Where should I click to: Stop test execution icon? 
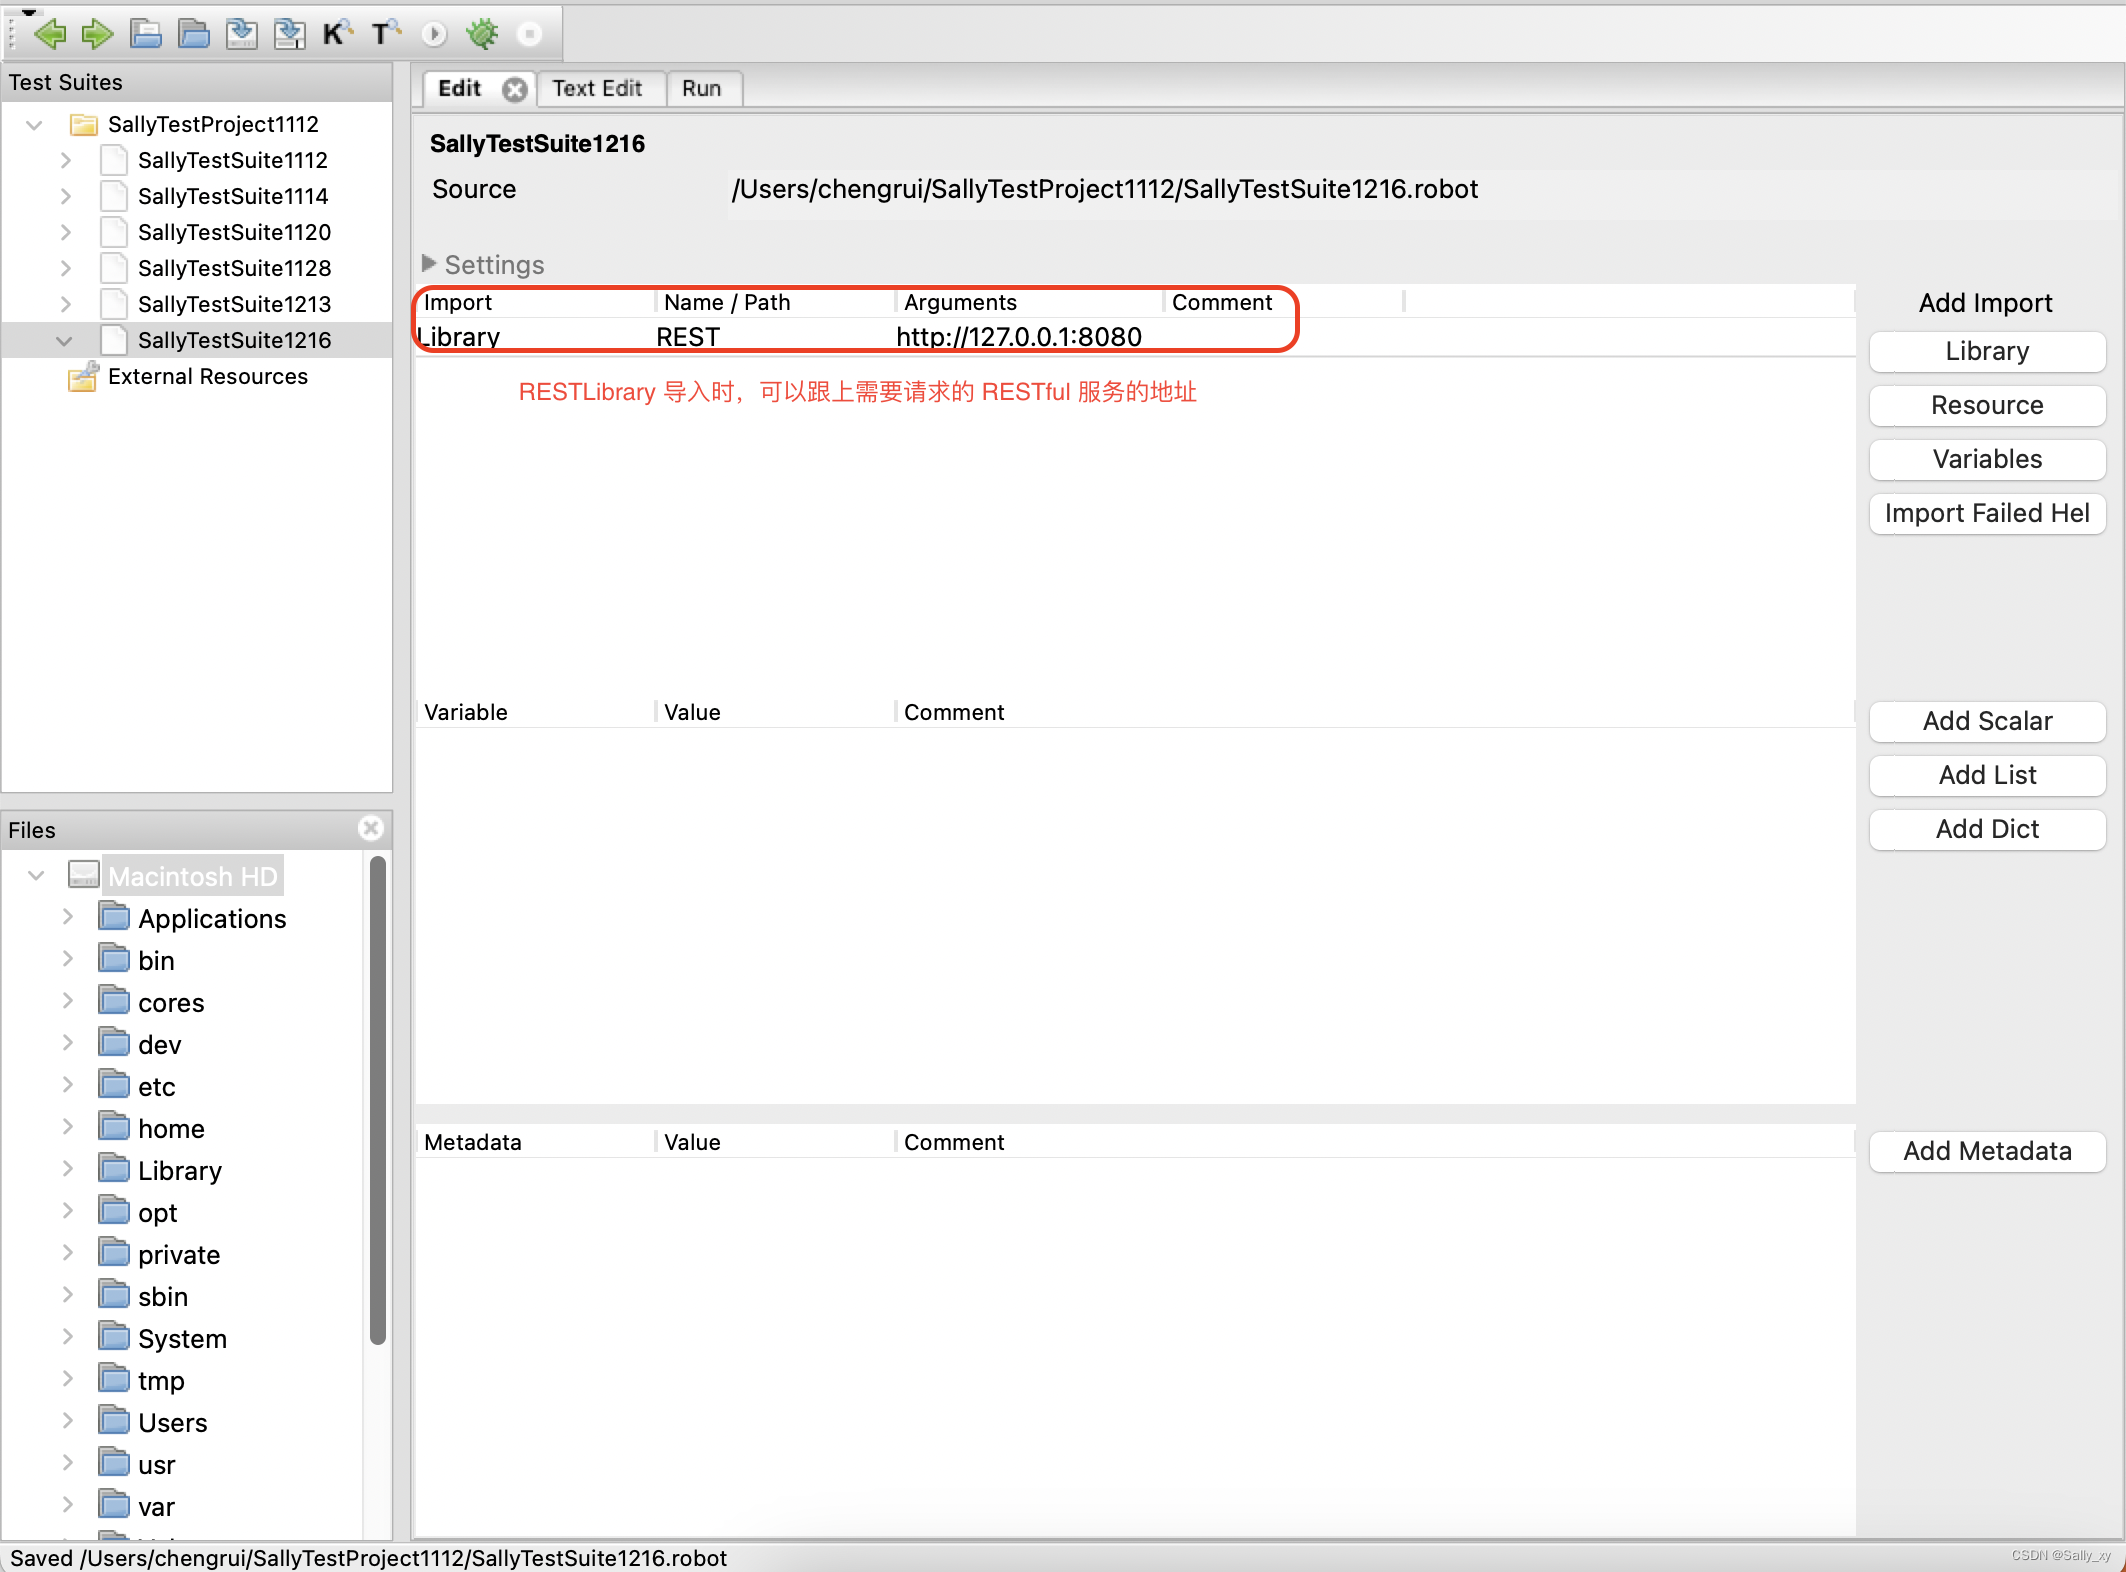(530, 34)
